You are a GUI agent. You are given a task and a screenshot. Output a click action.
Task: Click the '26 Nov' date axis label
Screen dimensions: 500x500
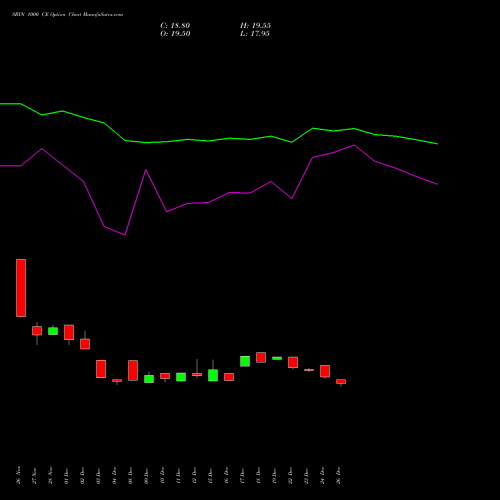pyautogui.click(x=19, y=475)
